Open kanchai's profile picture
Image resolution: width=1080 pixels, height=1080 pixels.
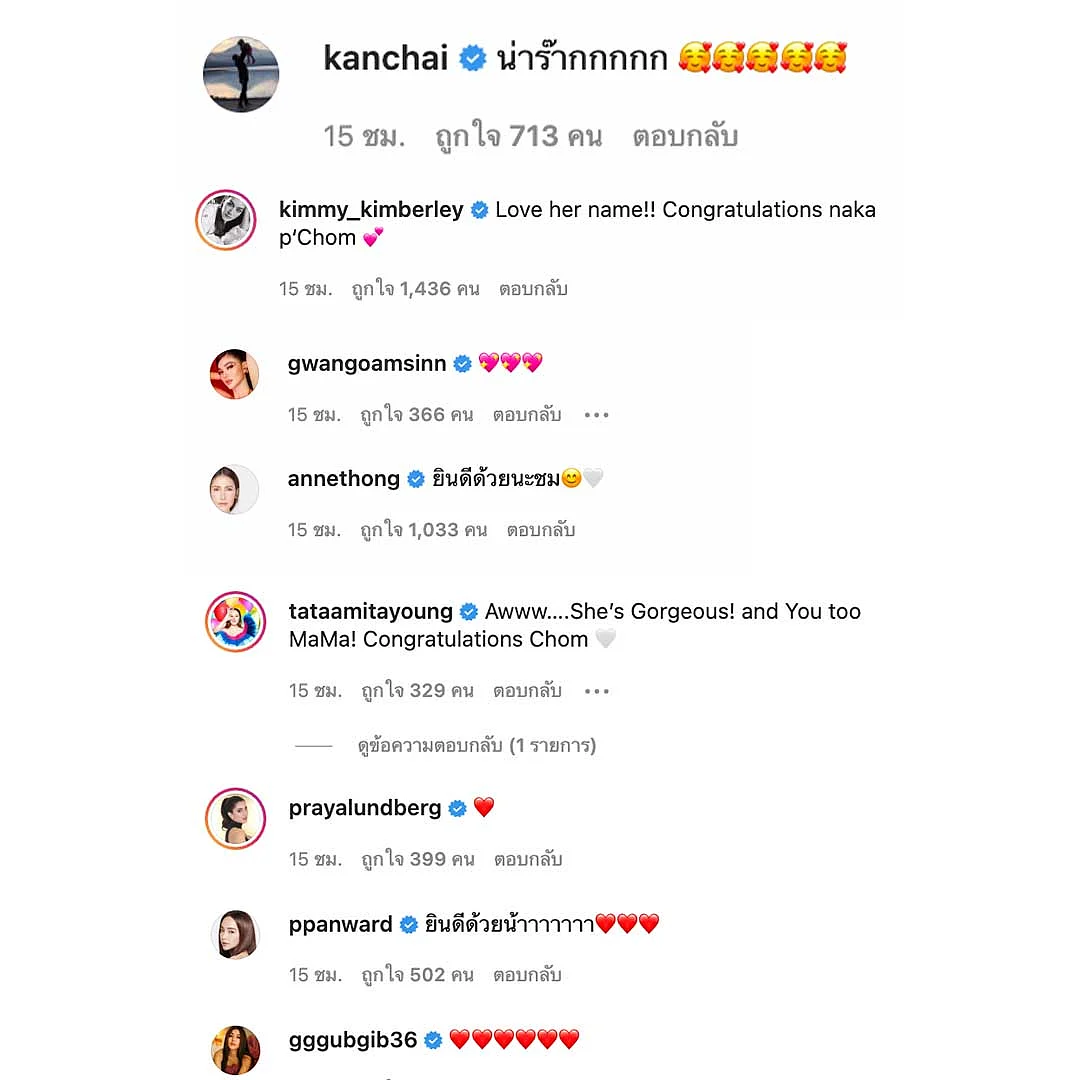pyautogui.click(x=240, y=74)
